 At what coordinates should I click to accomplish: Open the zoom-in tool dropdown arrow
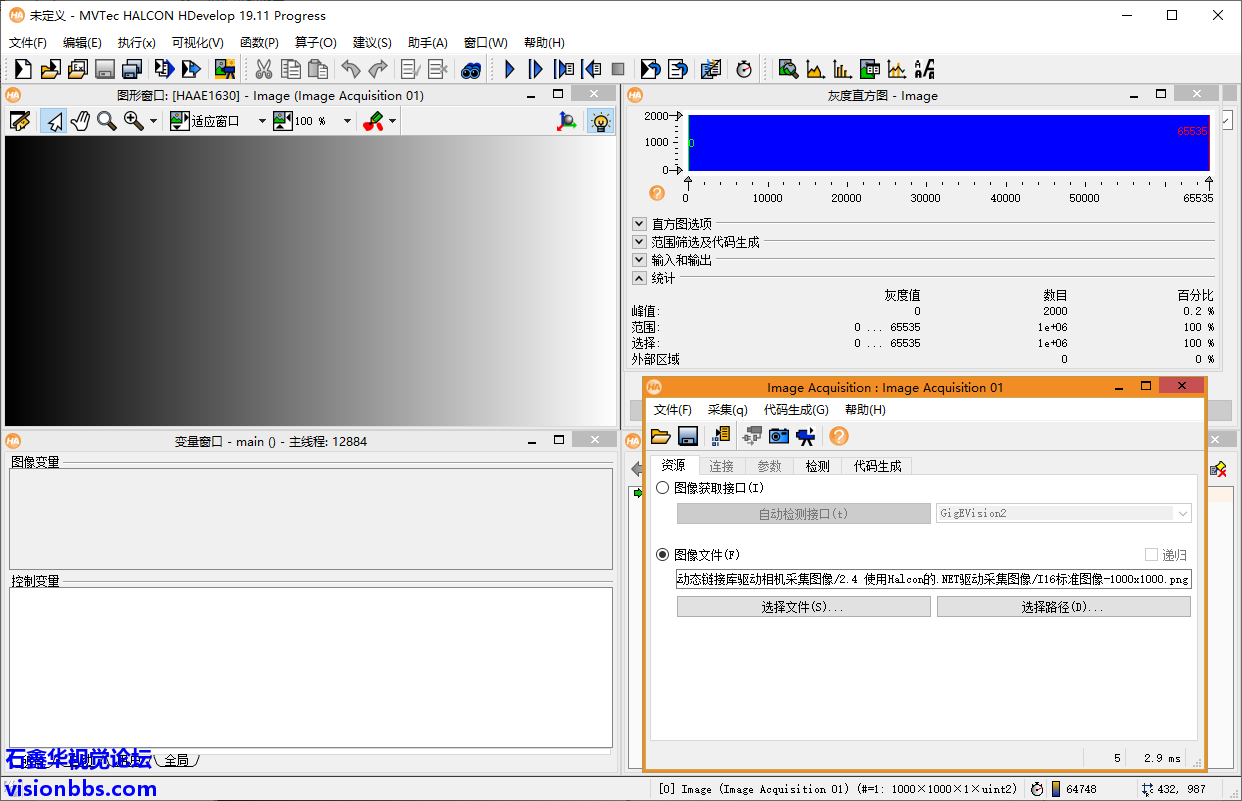(153, 121)
